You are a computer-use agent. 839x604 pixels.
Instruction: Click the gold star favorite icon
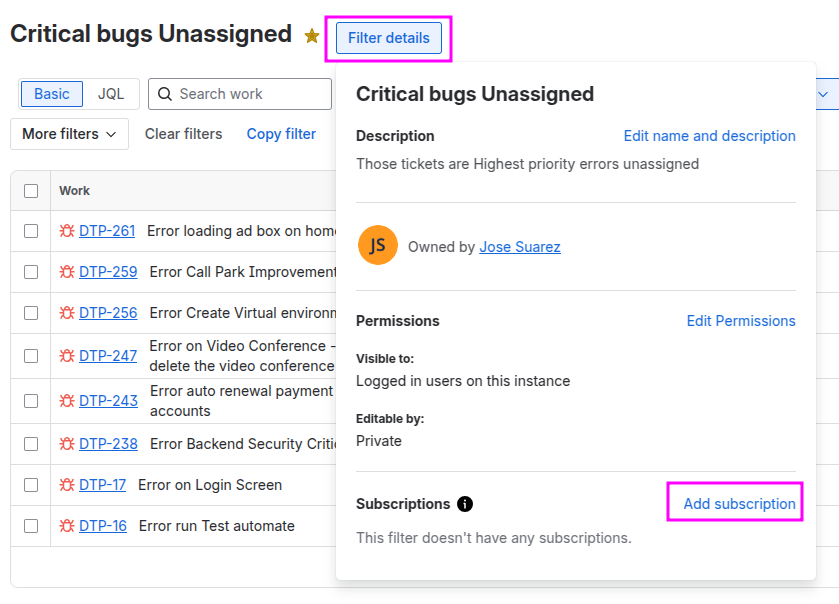click(311, 36)
